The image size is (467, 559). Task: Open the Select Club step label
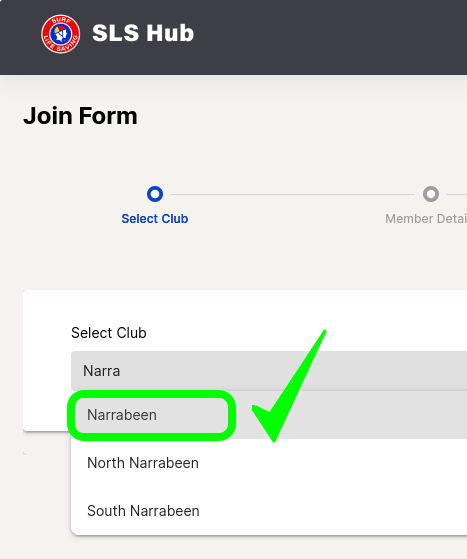[x=155, y=219]
